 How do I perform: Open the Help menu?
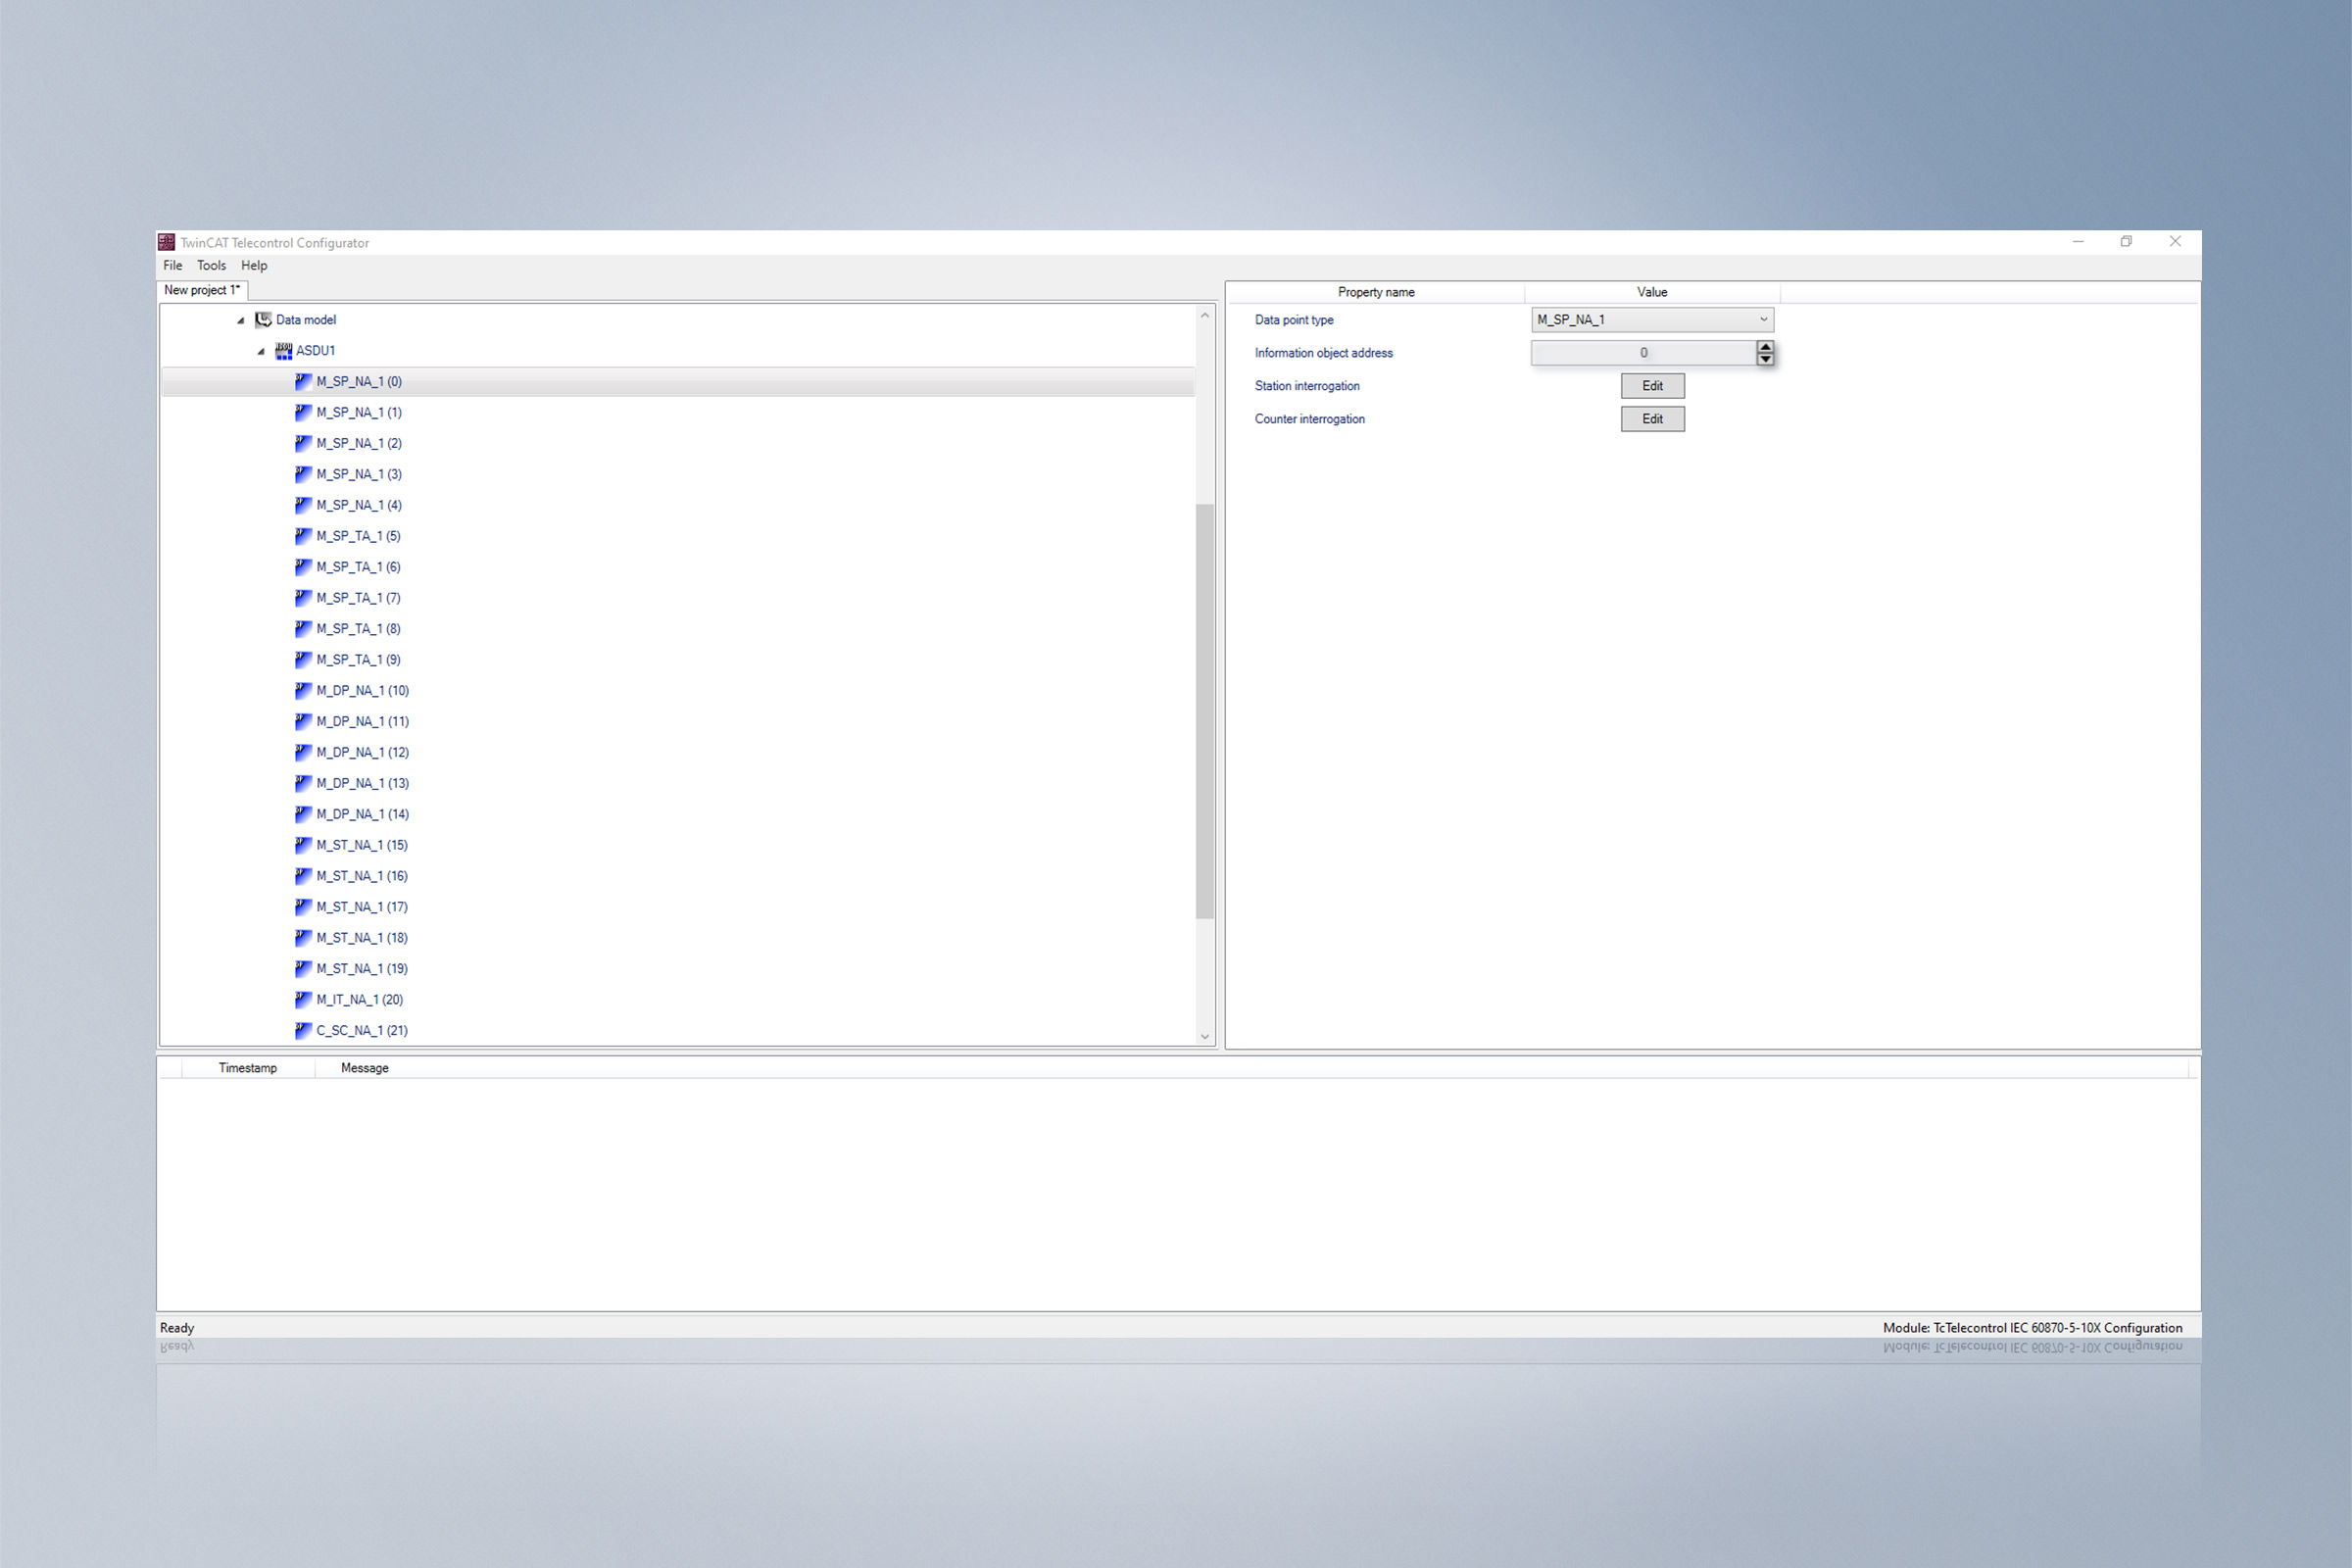click(x=254, y=266)
